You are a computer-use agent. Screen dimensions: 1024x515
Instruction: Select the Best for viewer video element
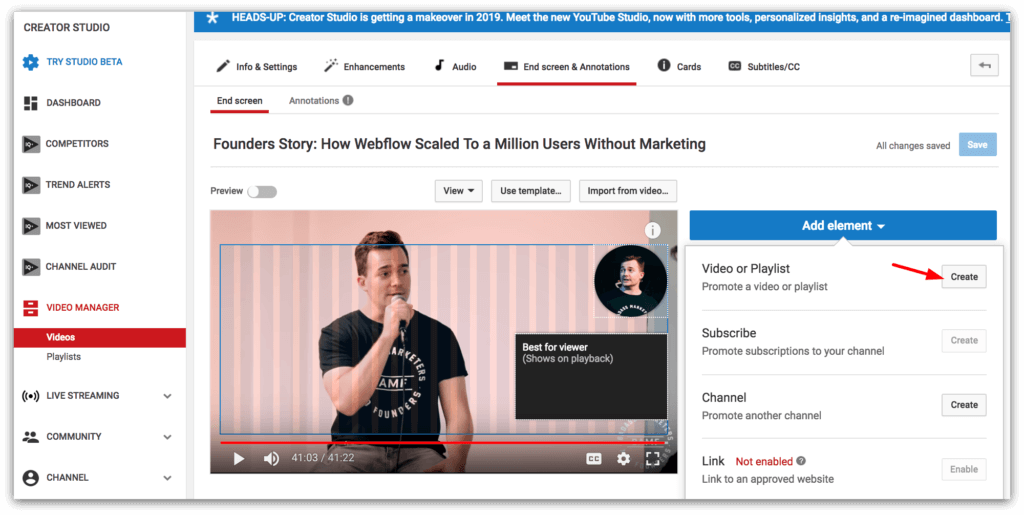[x=591, y=377]
